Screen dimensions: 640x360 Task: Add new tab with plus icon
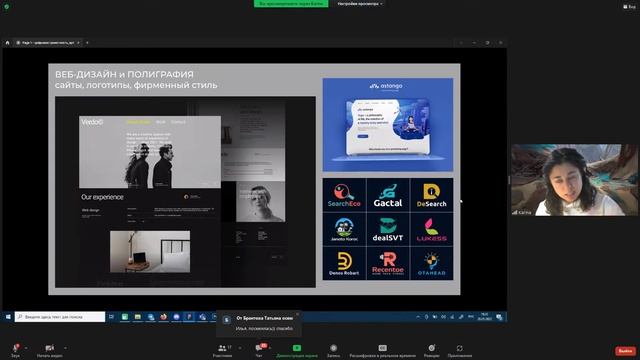[87, 42]
